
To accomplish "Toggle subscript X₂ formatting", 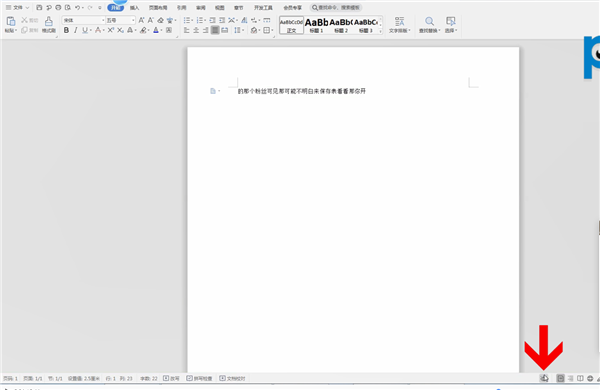I will tap(120, 30).
